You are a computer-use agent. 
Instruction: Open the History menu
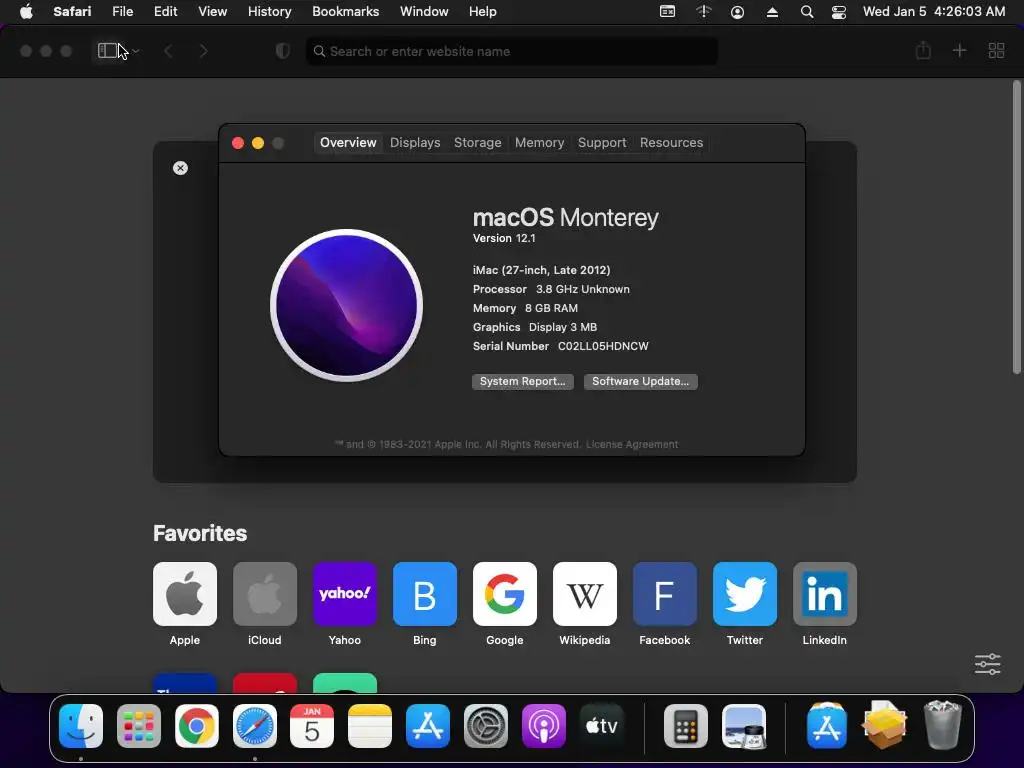coord(269,12)
